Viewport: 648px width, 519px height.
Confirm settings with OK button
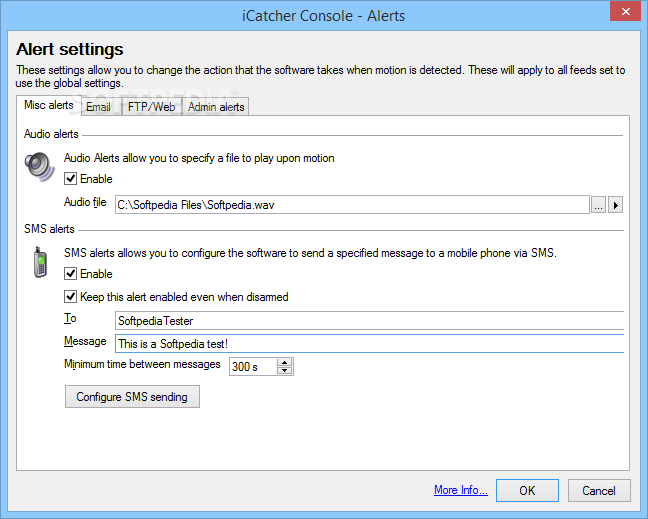pos(527,490)
